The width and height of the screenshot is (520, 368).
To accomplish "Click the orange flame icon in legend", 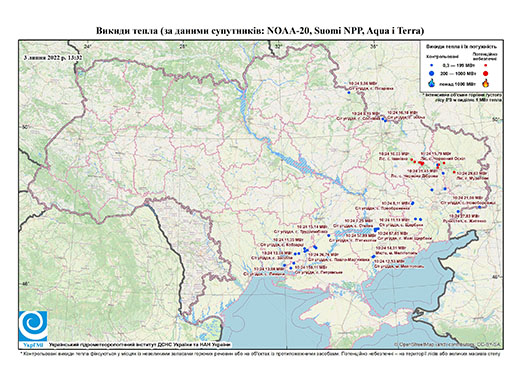I will (x=486, y=83).
